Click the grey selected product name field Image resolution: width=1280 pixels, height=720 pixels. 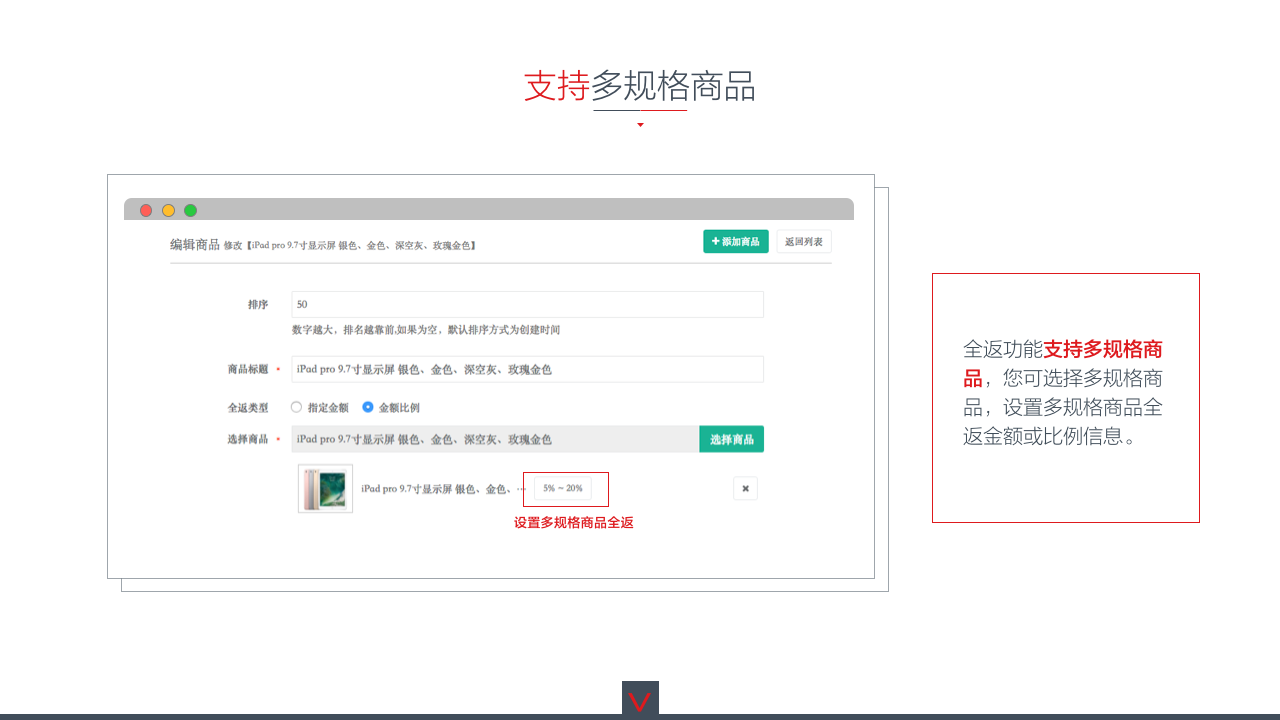click(x=494, y=439)
